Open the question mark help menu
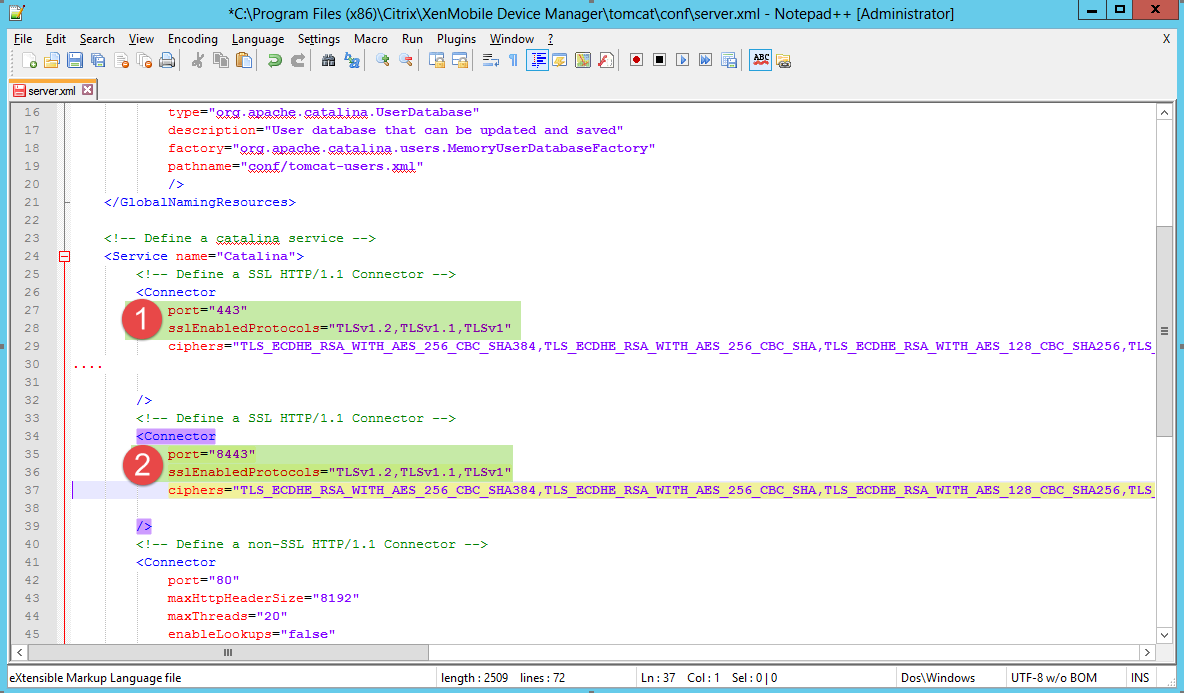This screenshot has width=1184, height=693. [x=550, y=39]
